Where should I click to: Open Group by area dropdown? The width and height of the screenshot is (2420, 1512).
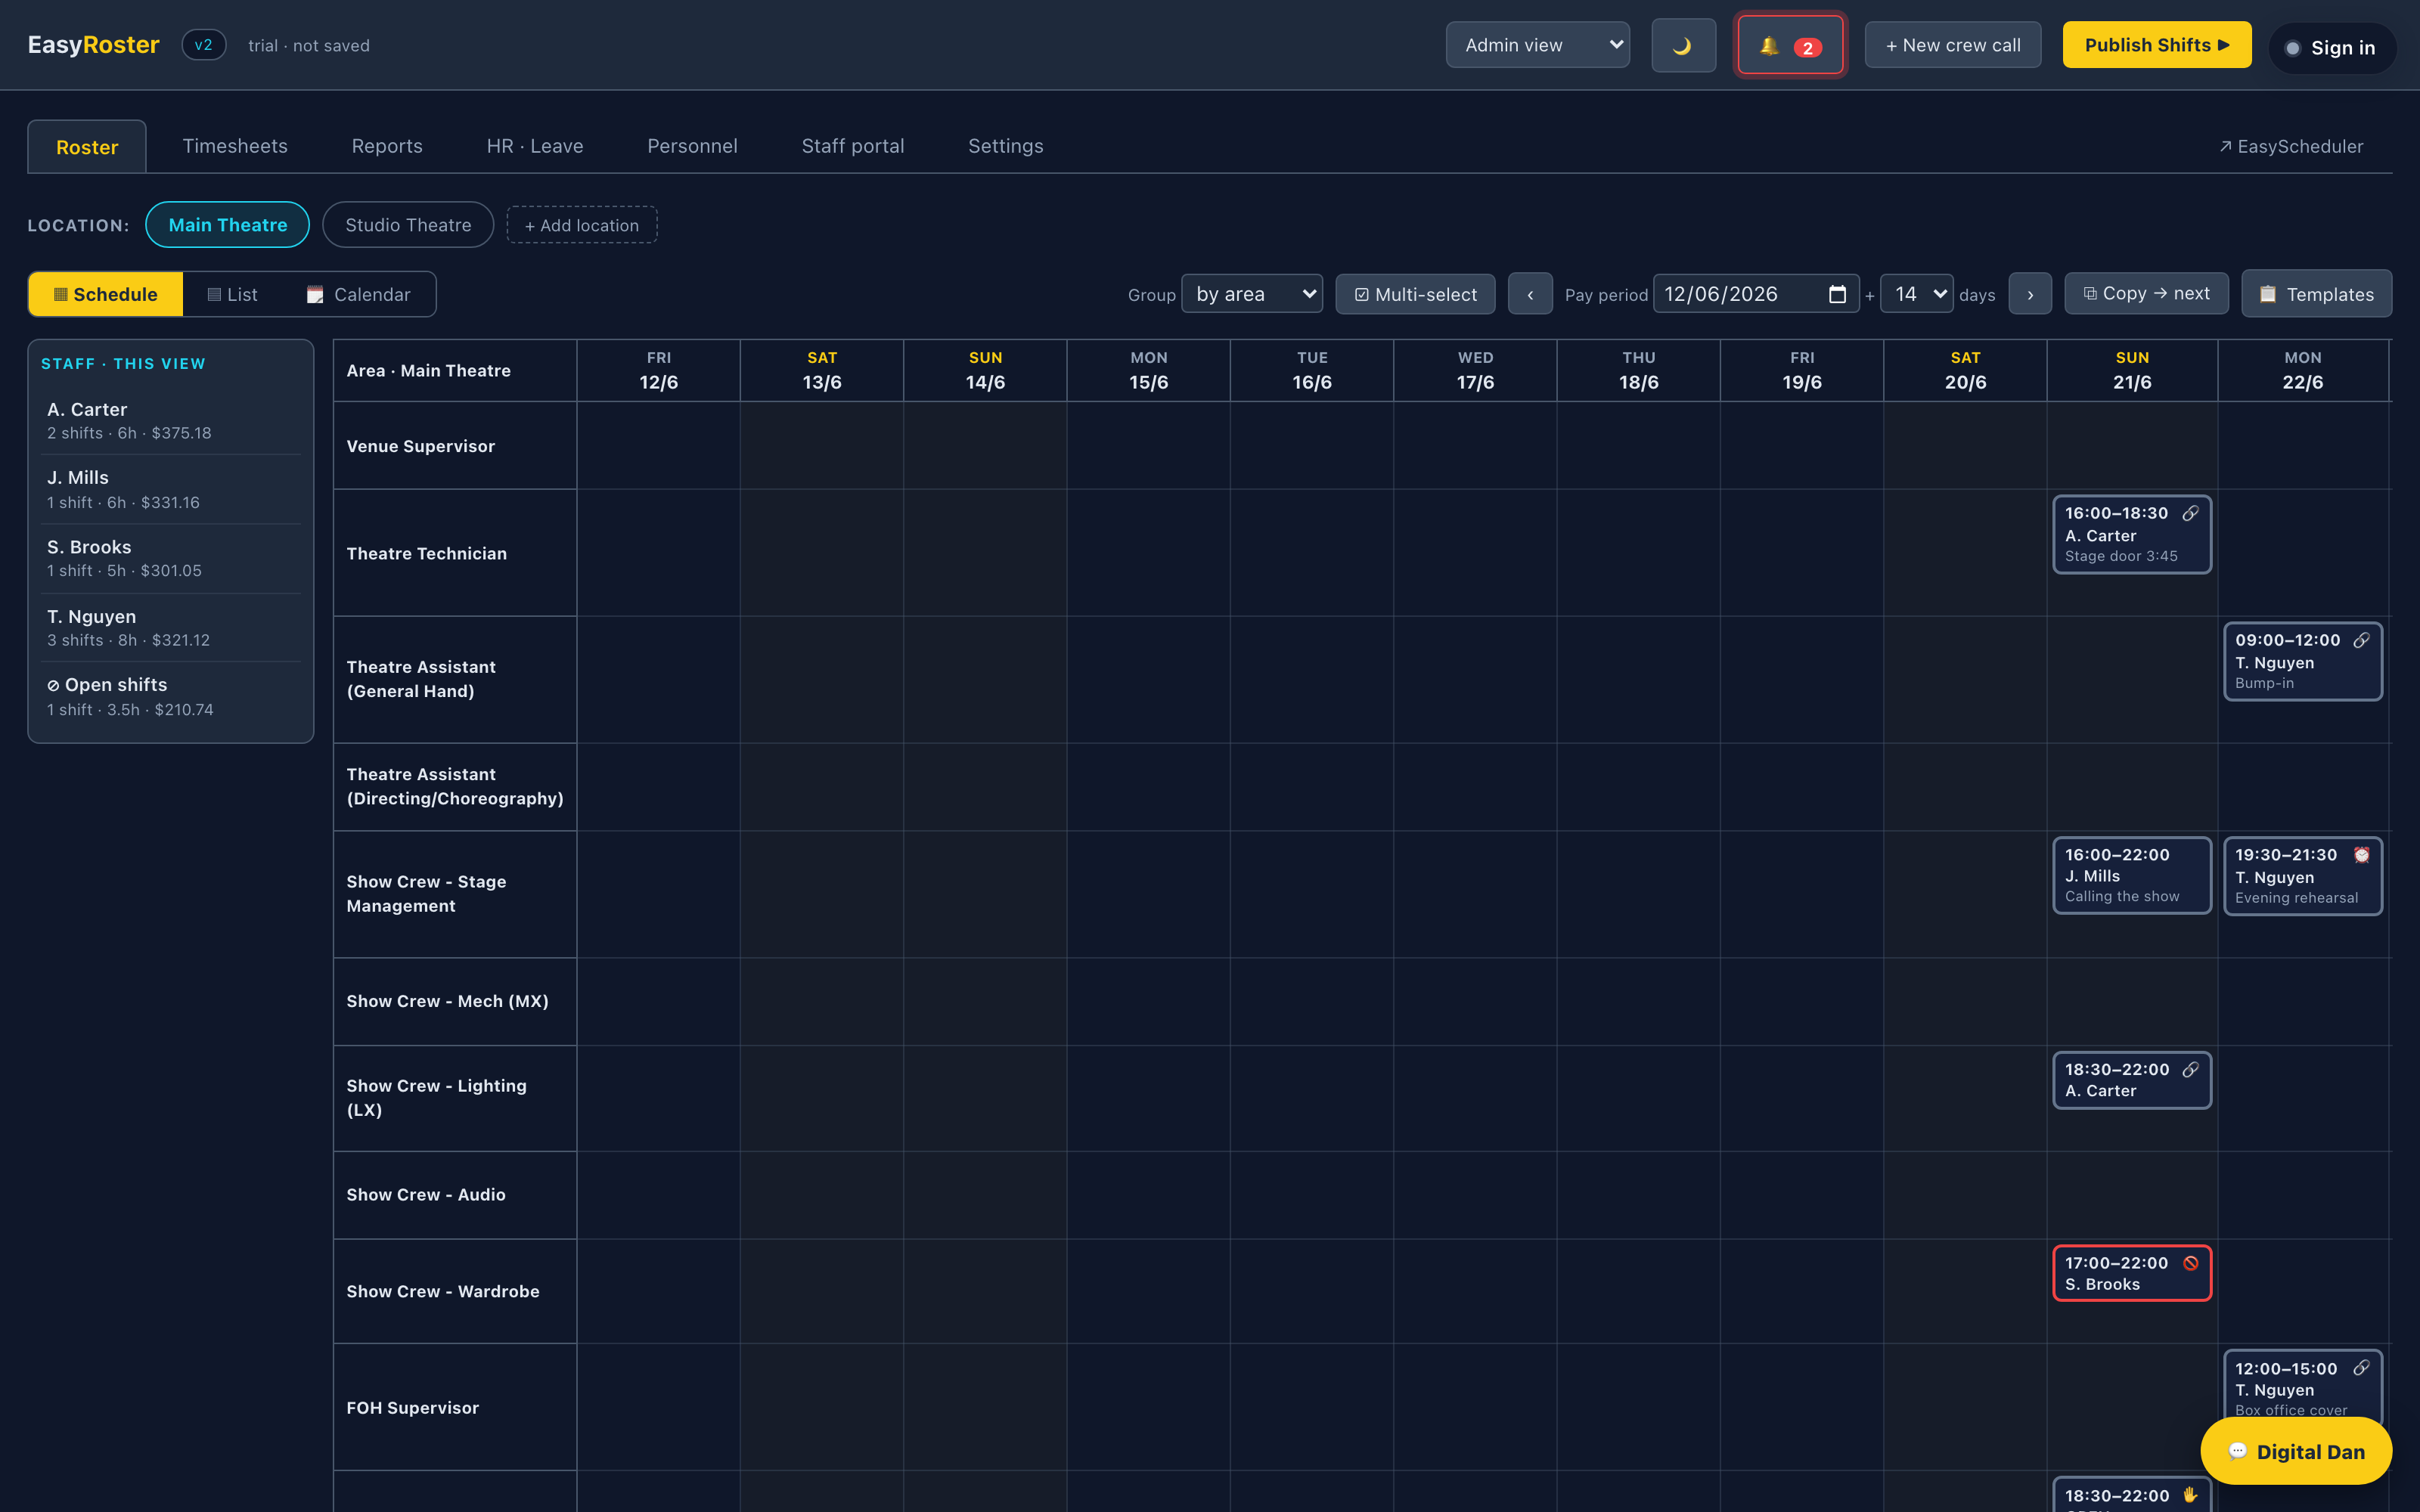click(1252, 294)
